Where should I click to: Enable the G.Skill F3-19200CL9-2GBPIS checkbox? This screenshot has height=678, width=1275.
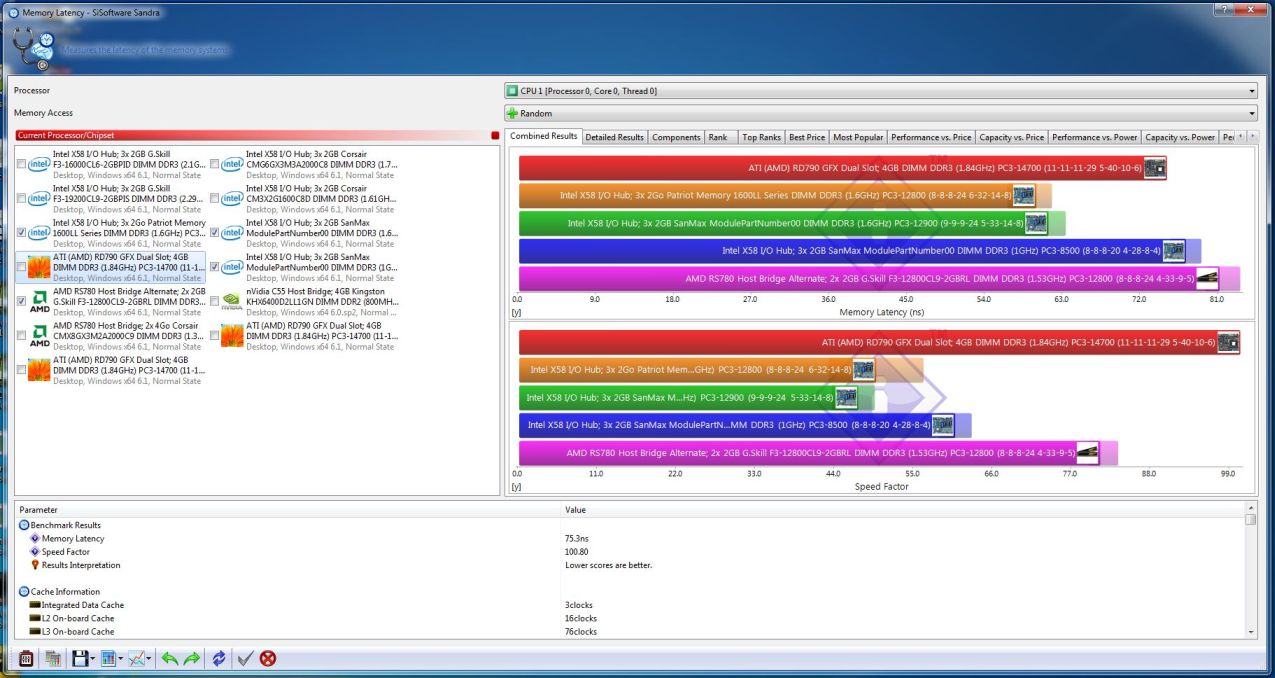(x=22, y=198)
